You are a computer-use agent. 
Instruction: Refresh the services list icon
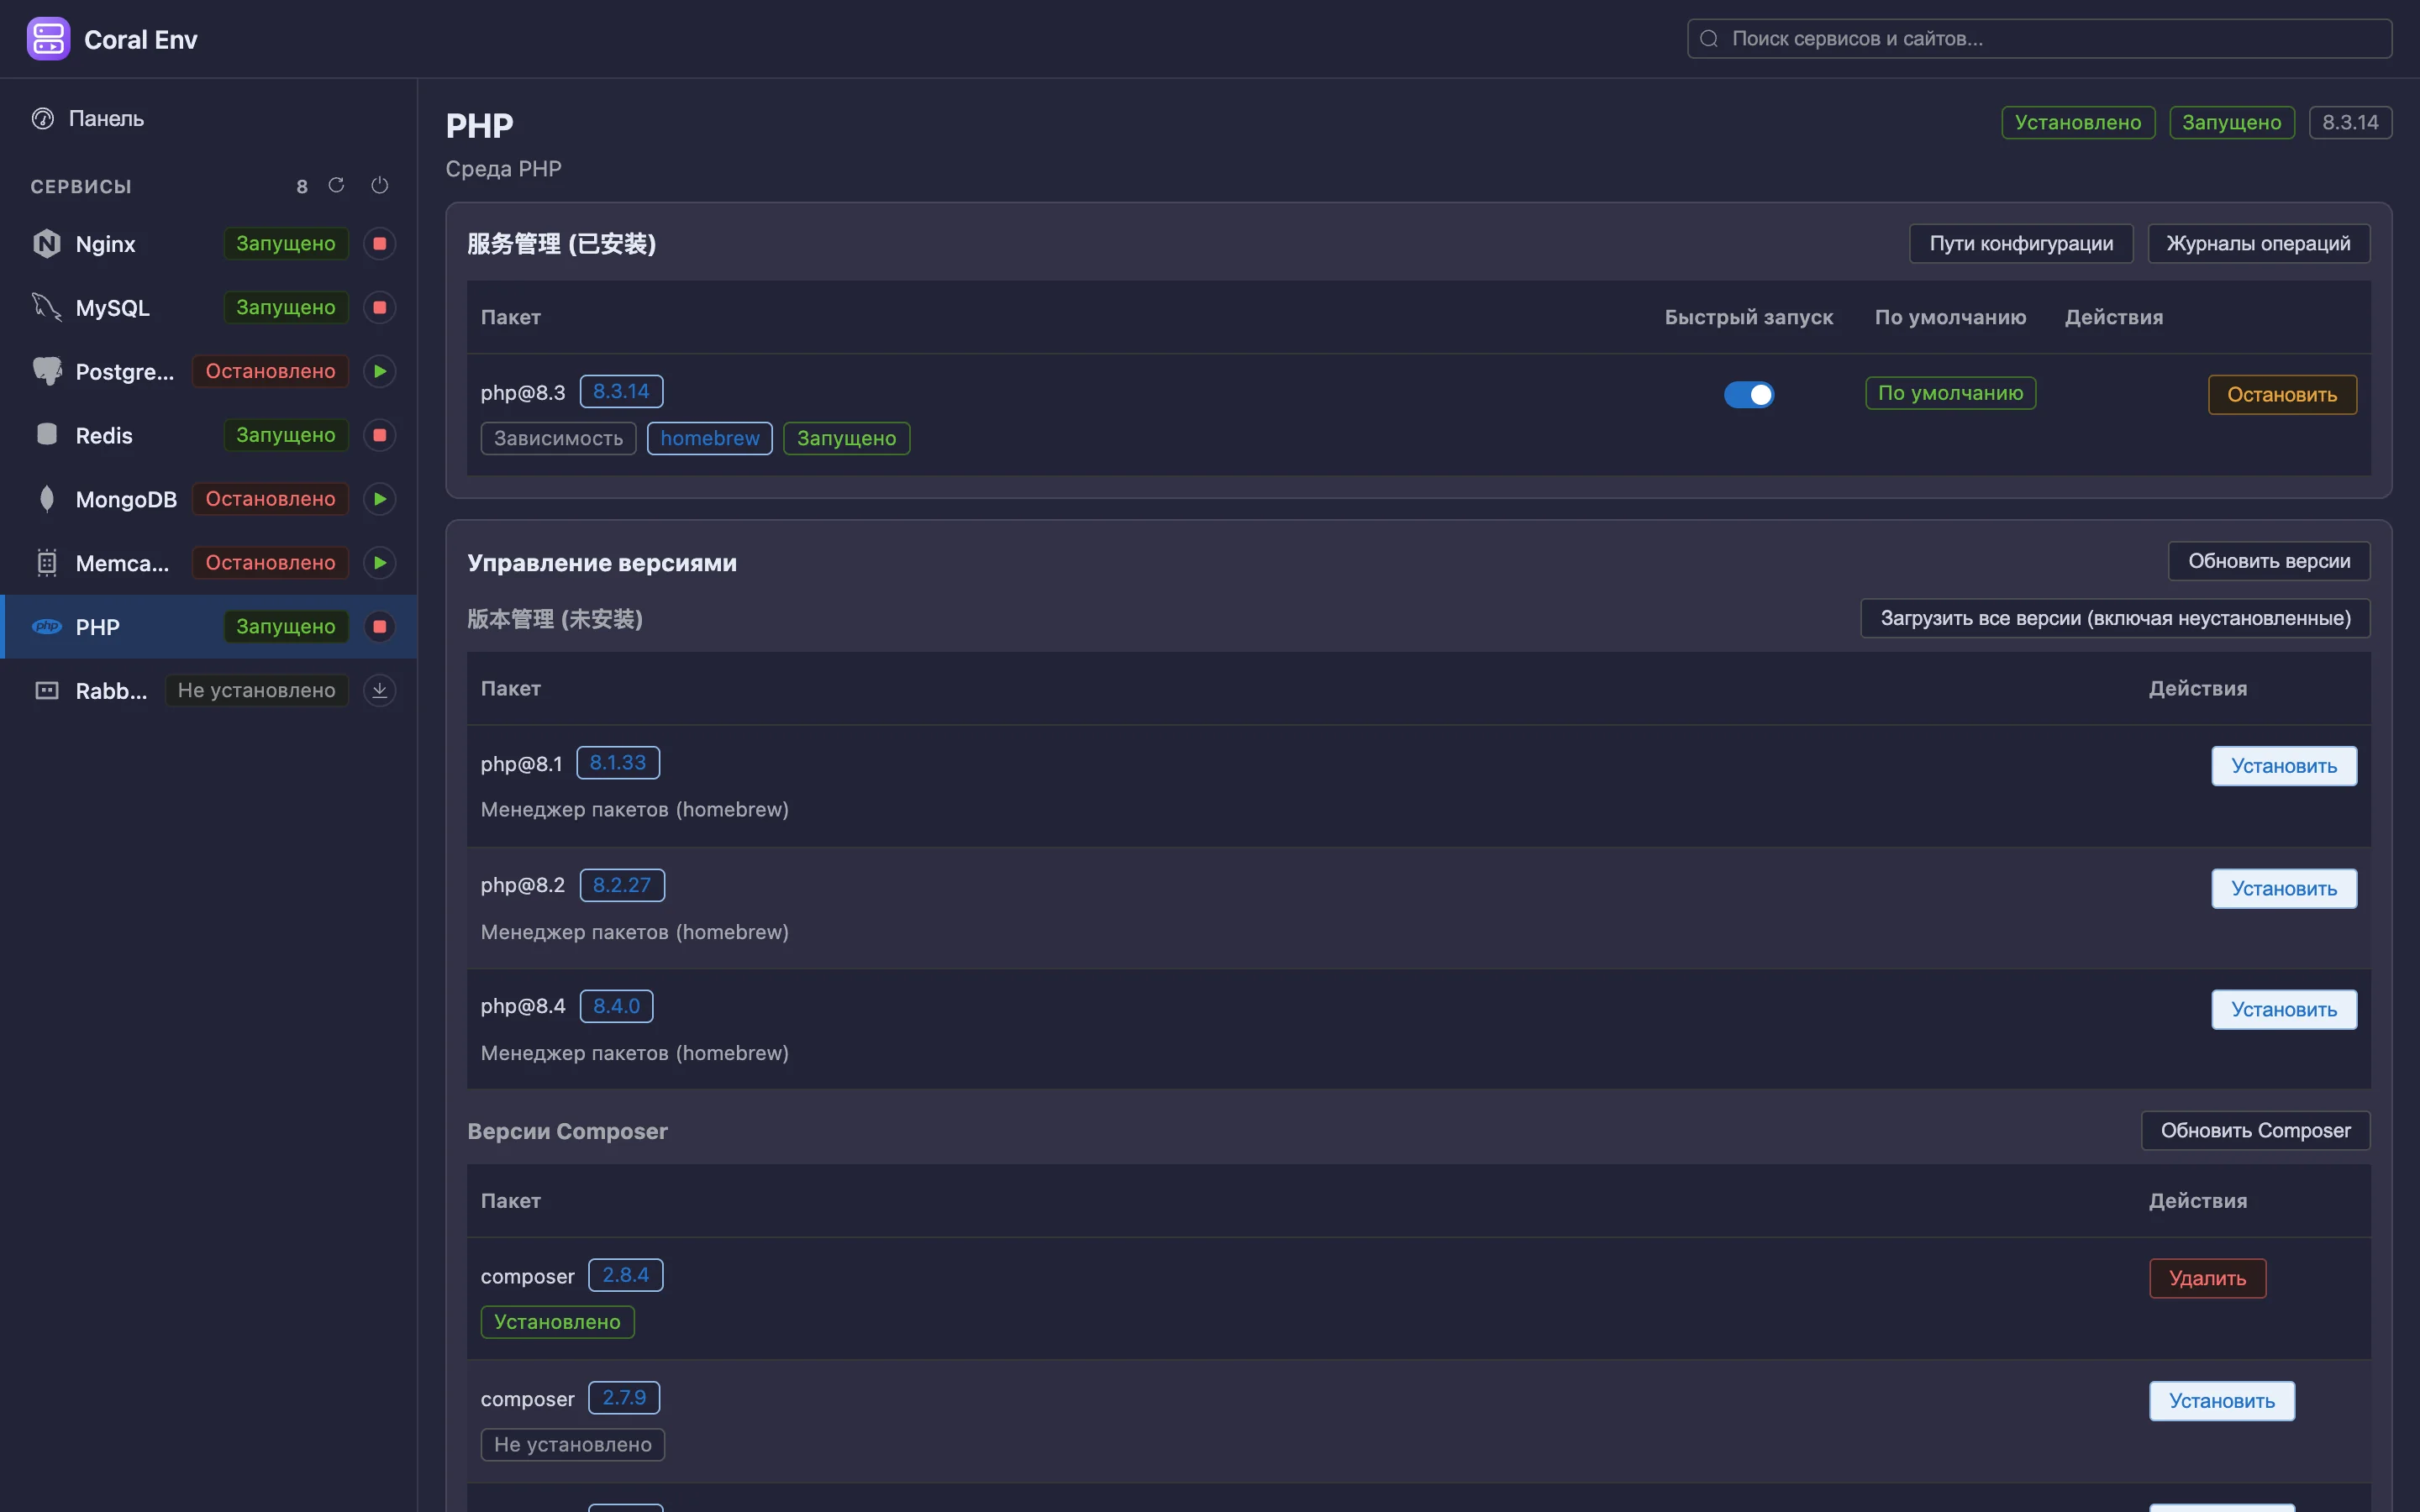(336, 185)
